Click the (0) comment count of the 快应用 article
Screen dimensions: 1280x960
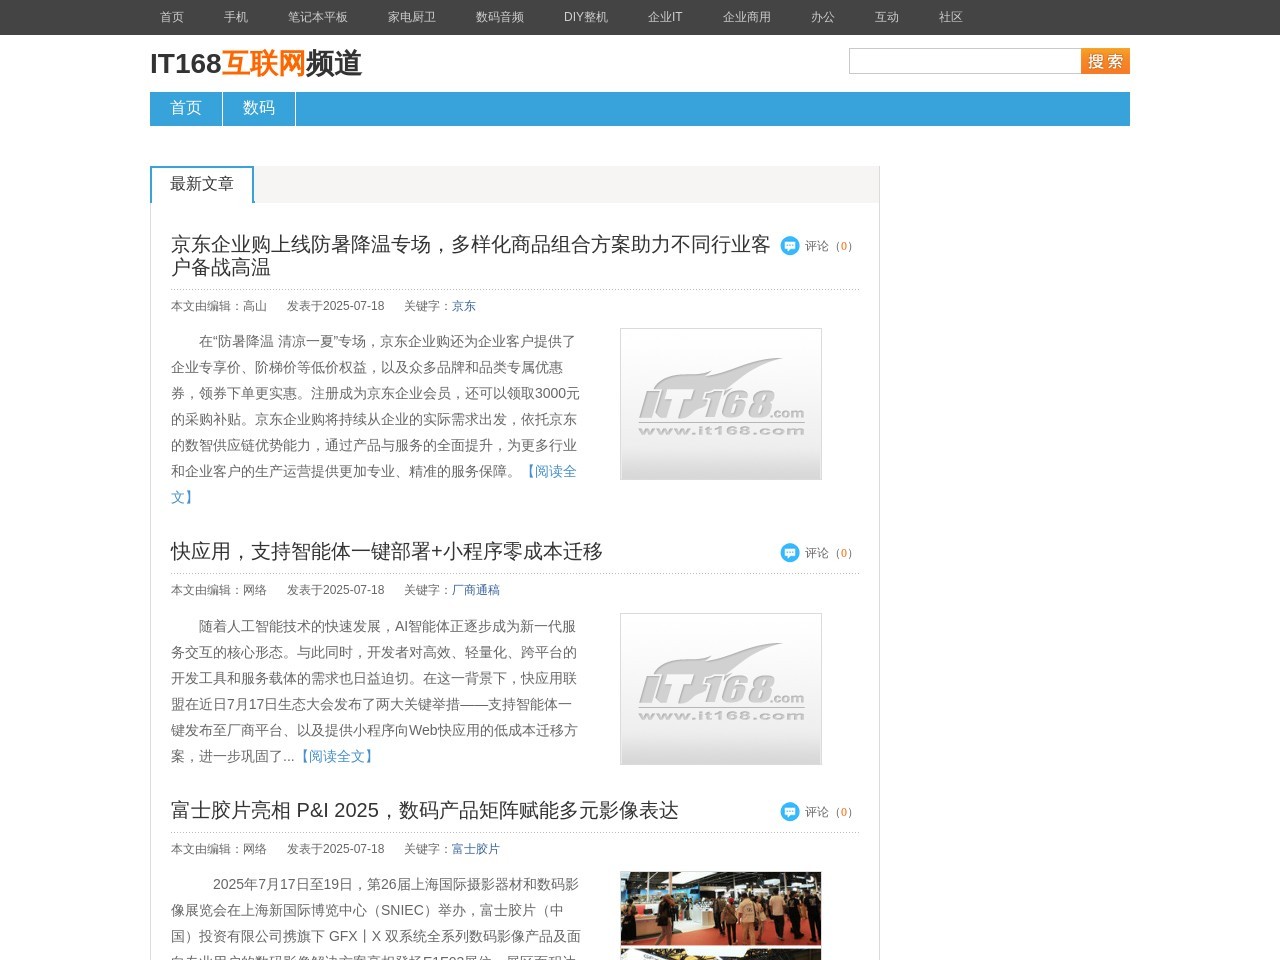[x=844, y=552]
